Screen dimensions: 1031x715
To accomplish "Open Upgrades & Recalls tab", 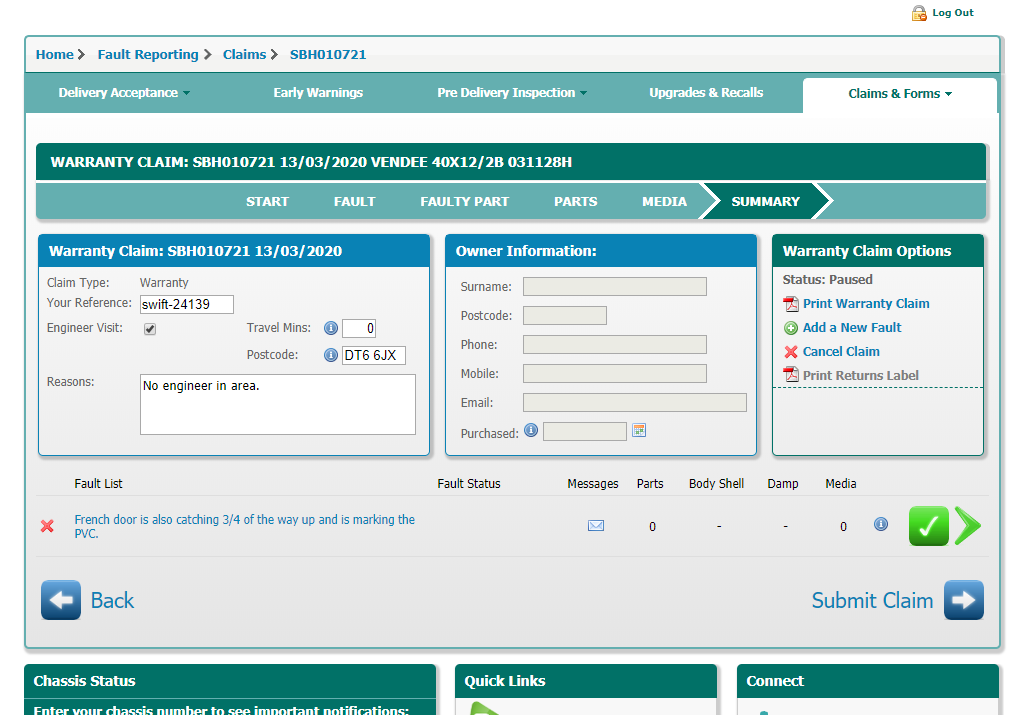I will click(706, 93).
